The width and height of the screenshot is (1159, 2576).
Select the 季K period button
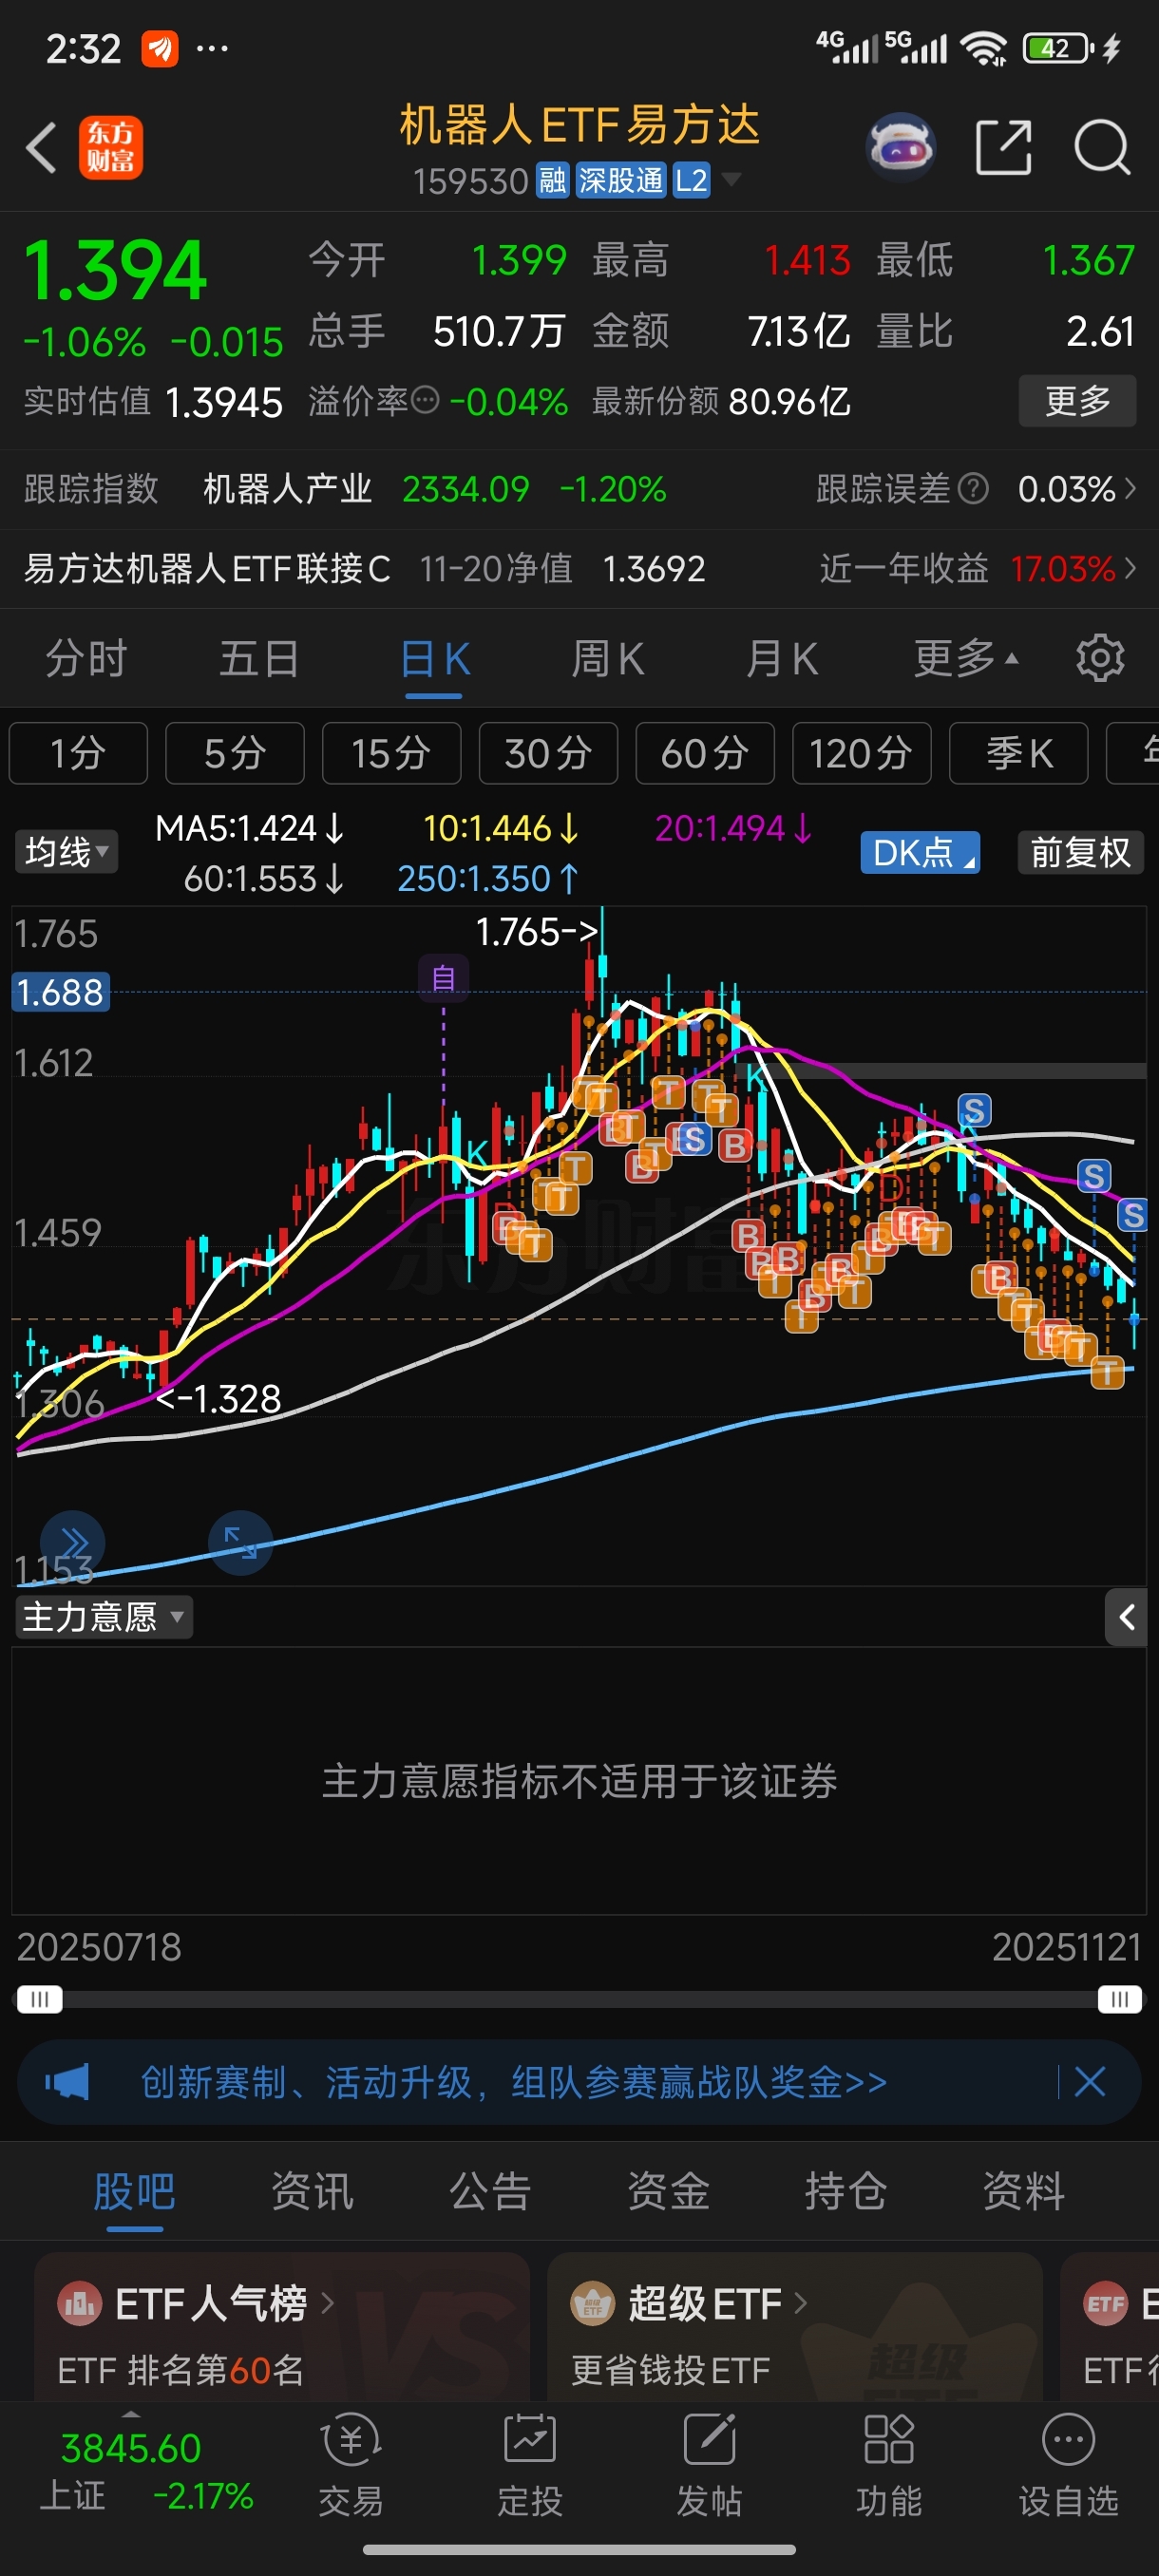(1019, 753)
